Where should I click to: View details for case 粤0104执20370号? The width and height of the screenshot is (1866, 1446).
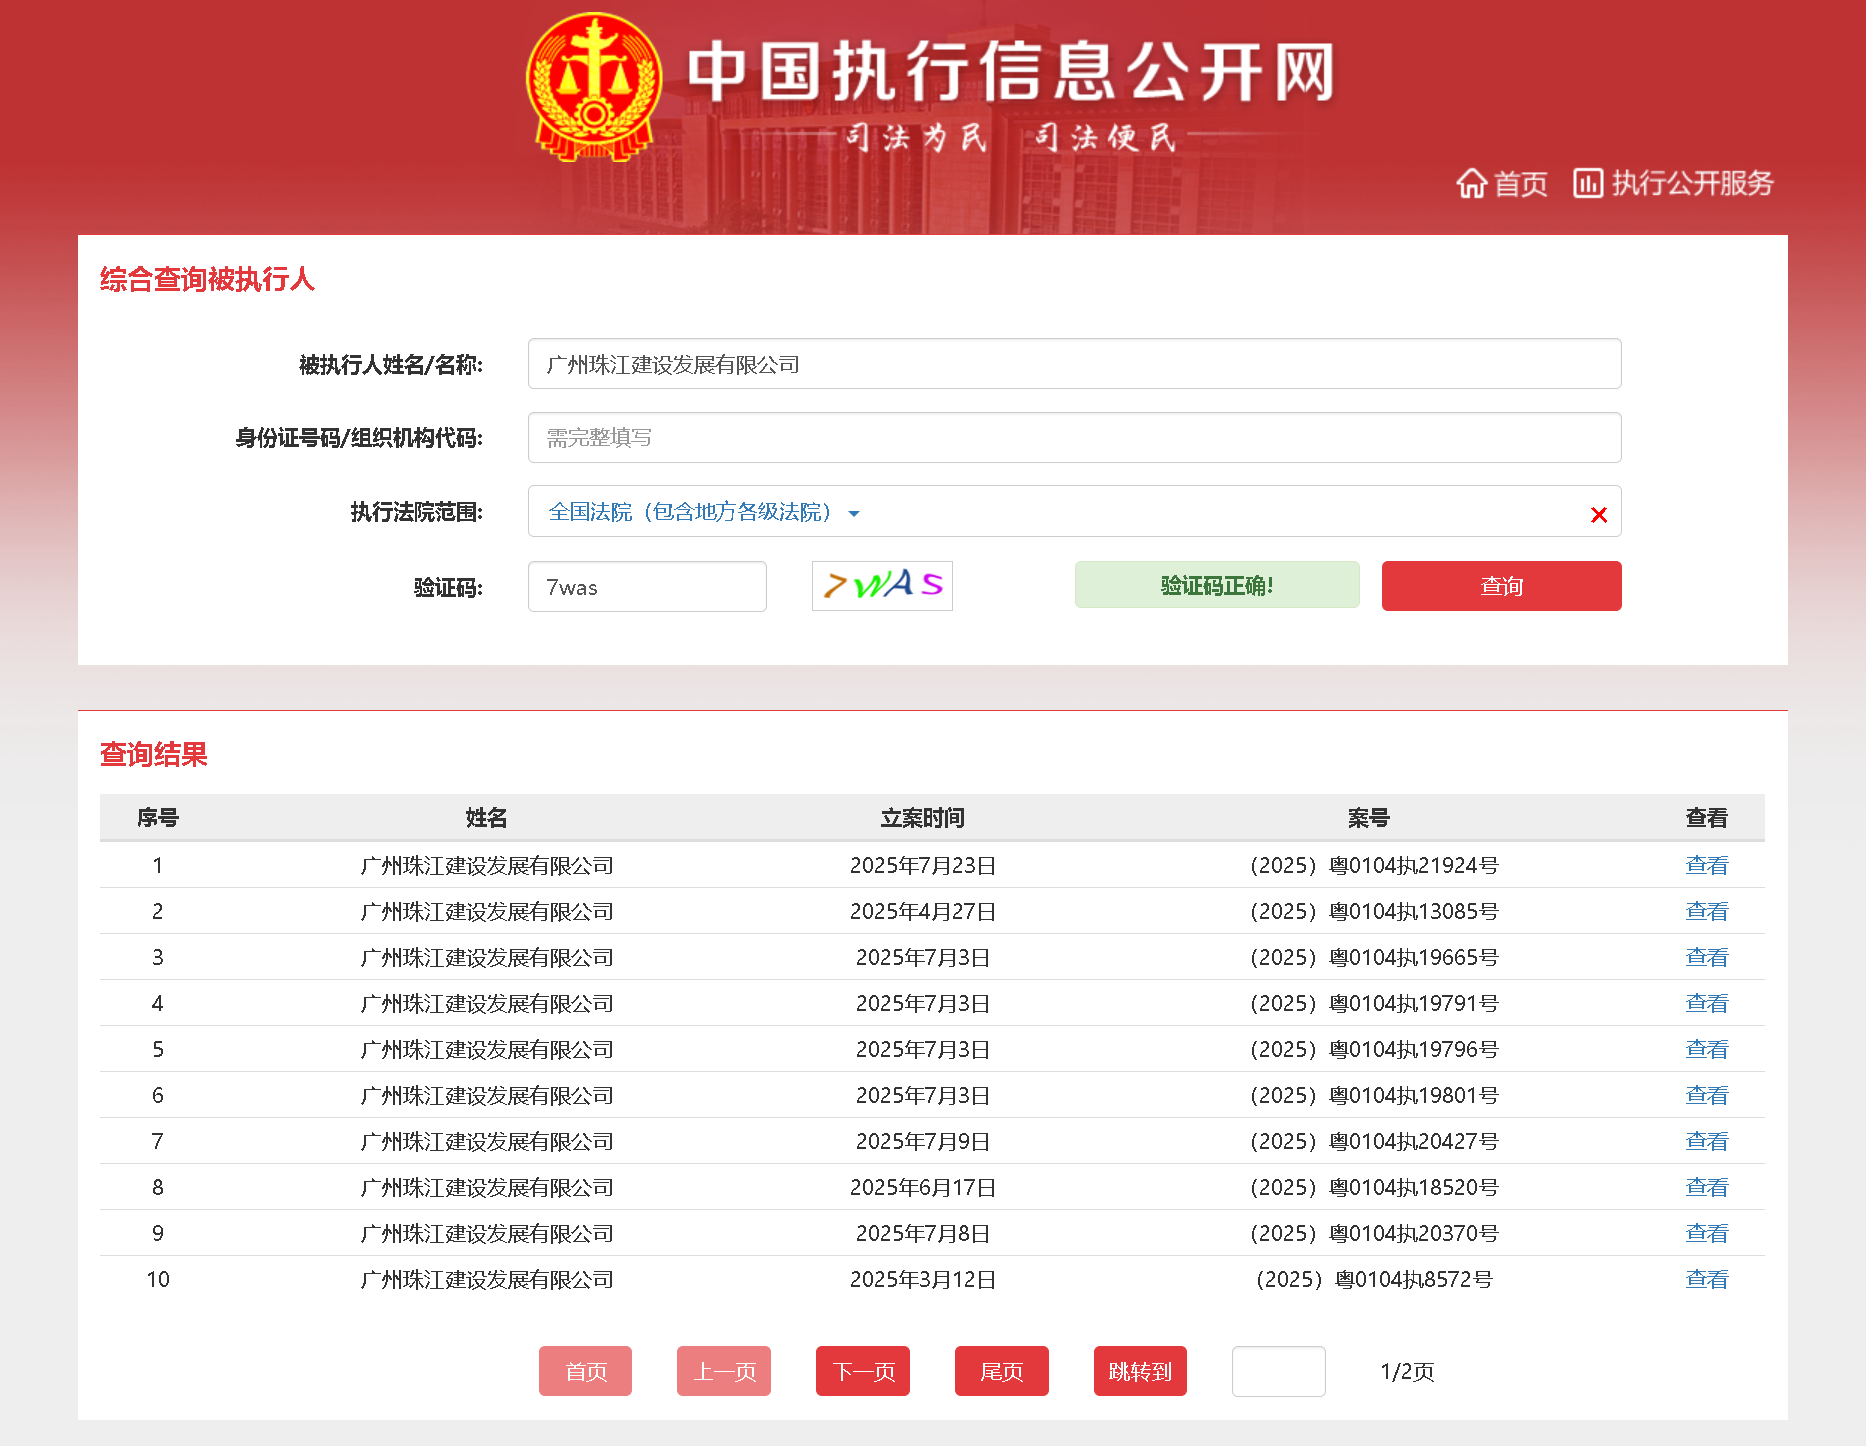pos(1707,1233)
